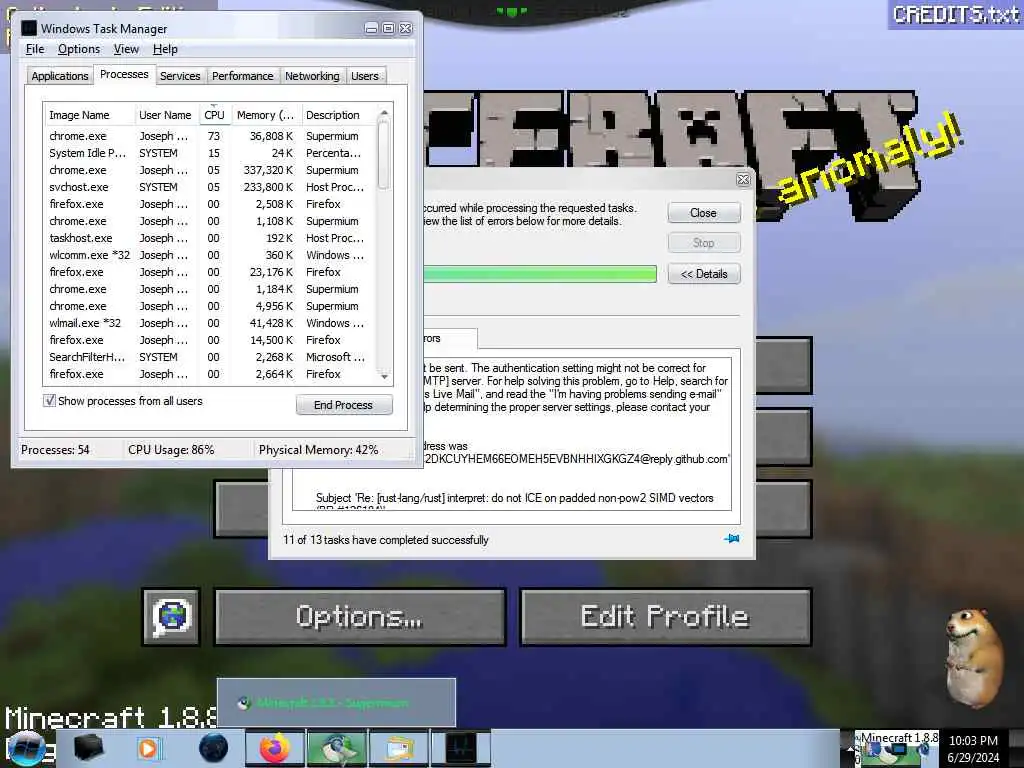Click the pin icon in mail error dialog

(x=731, y=539)
